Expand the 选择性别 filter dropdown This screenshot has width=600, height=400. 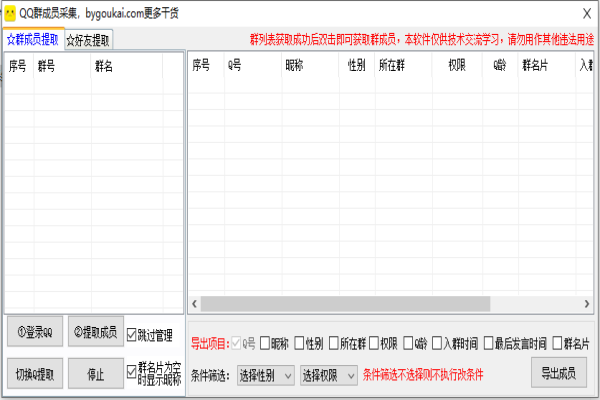pos(265,375)
